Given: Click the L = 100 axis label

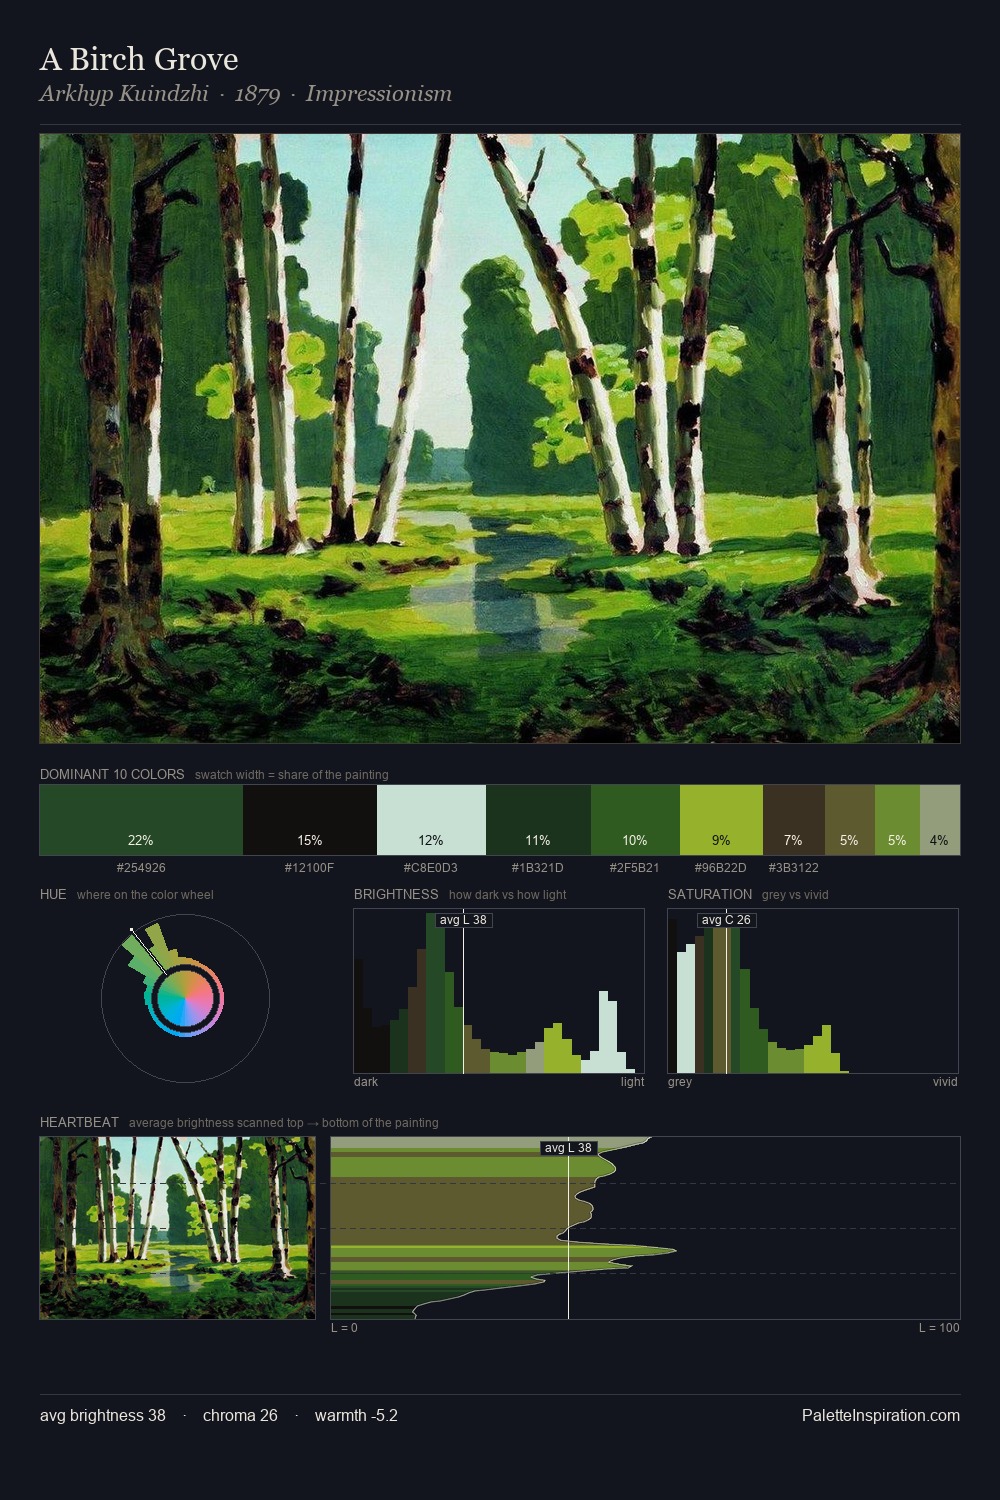Looking at the screenshot, I should point(939,1328).
